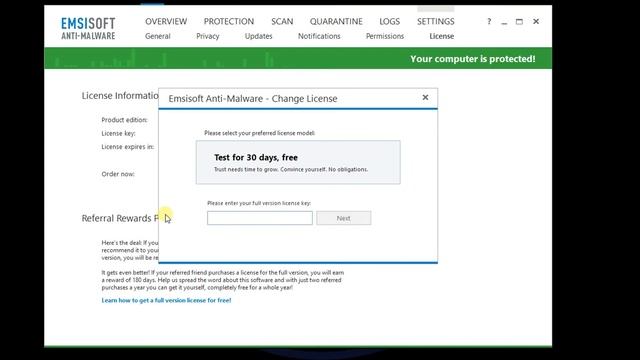Focus the full version license key field
The width and height of the screenshot is (640, 360).
[260, 218]
